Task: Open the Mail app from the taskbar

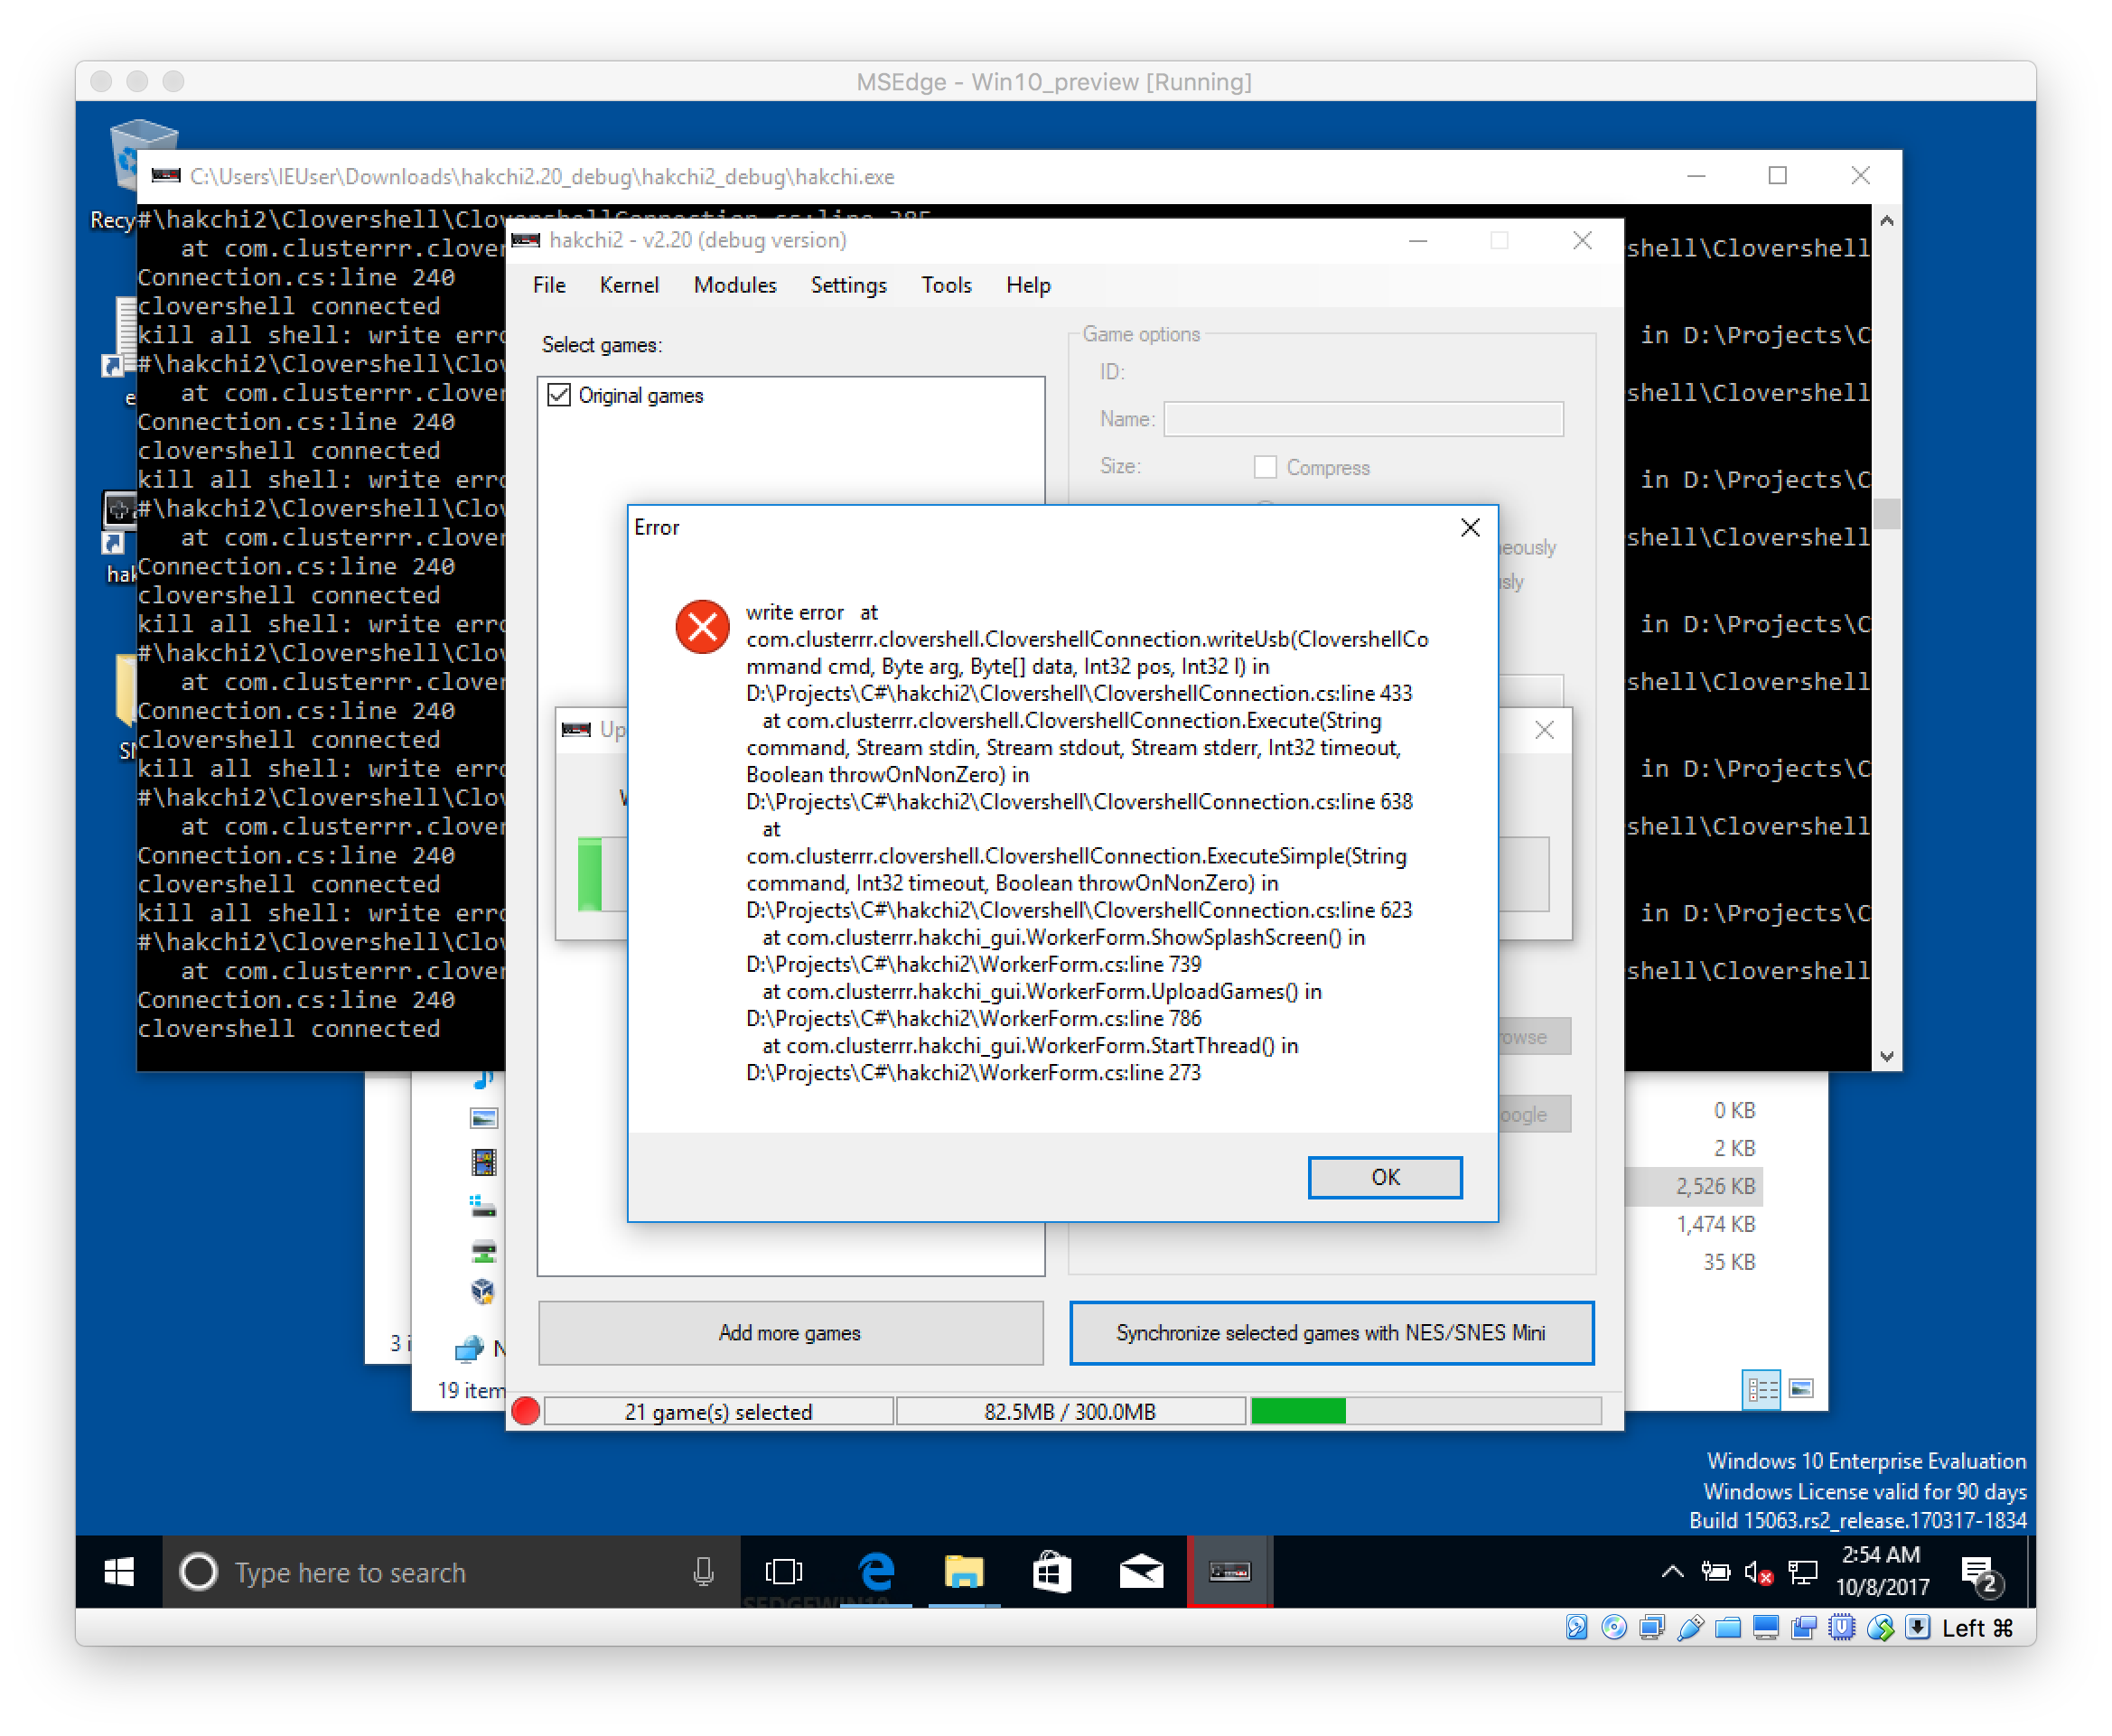Action: click(x=1140, y=1571)
